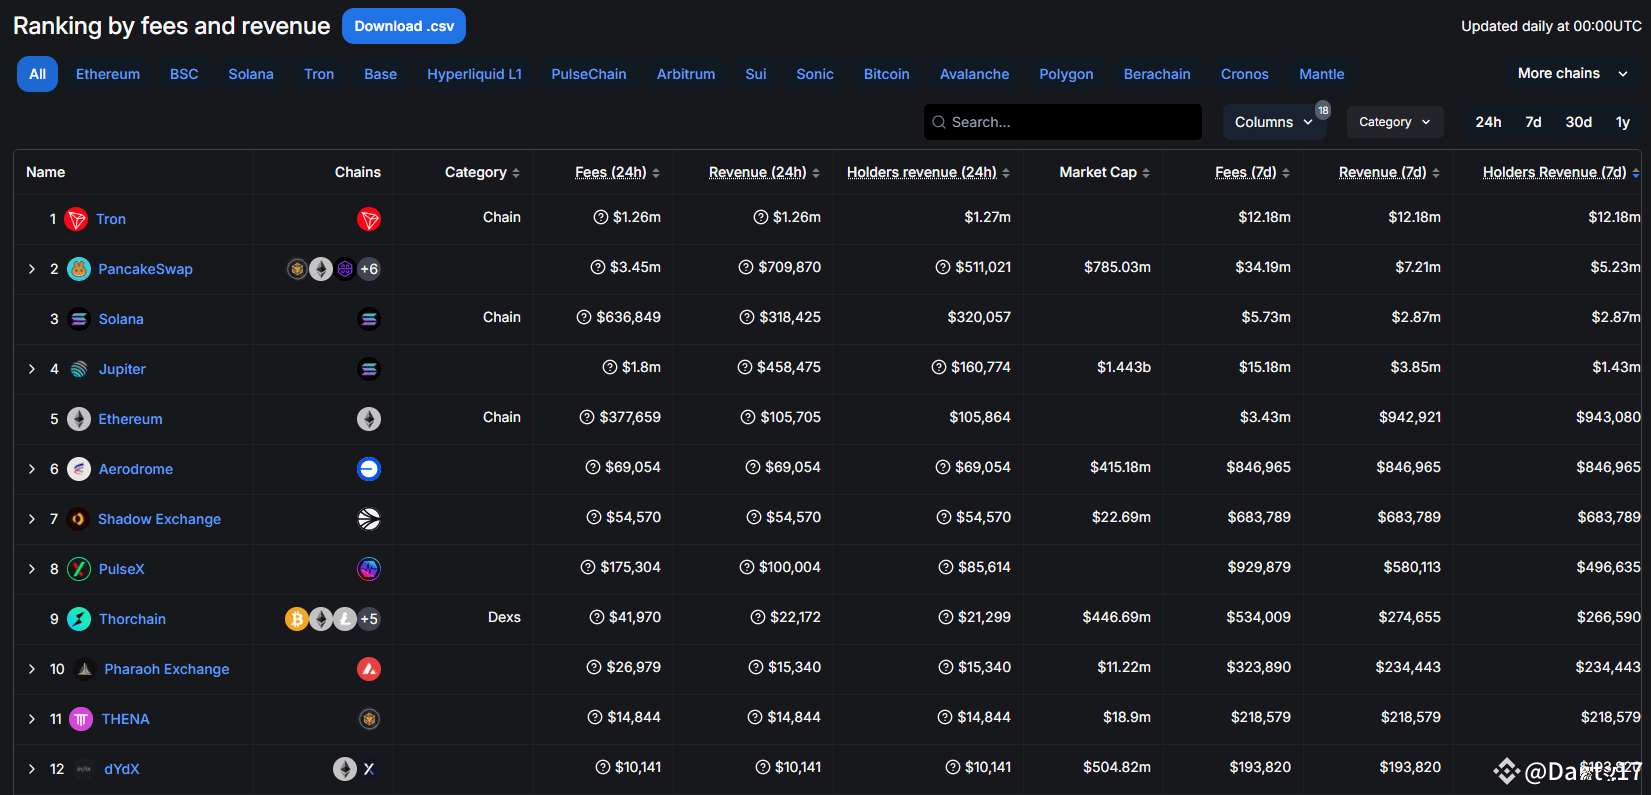
Task: Click the Jupiter logo icon
Action: 79,369
